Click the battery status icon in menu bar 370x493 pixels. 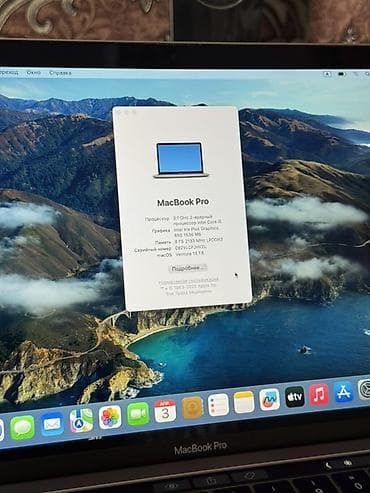click(x=342, y=74)
